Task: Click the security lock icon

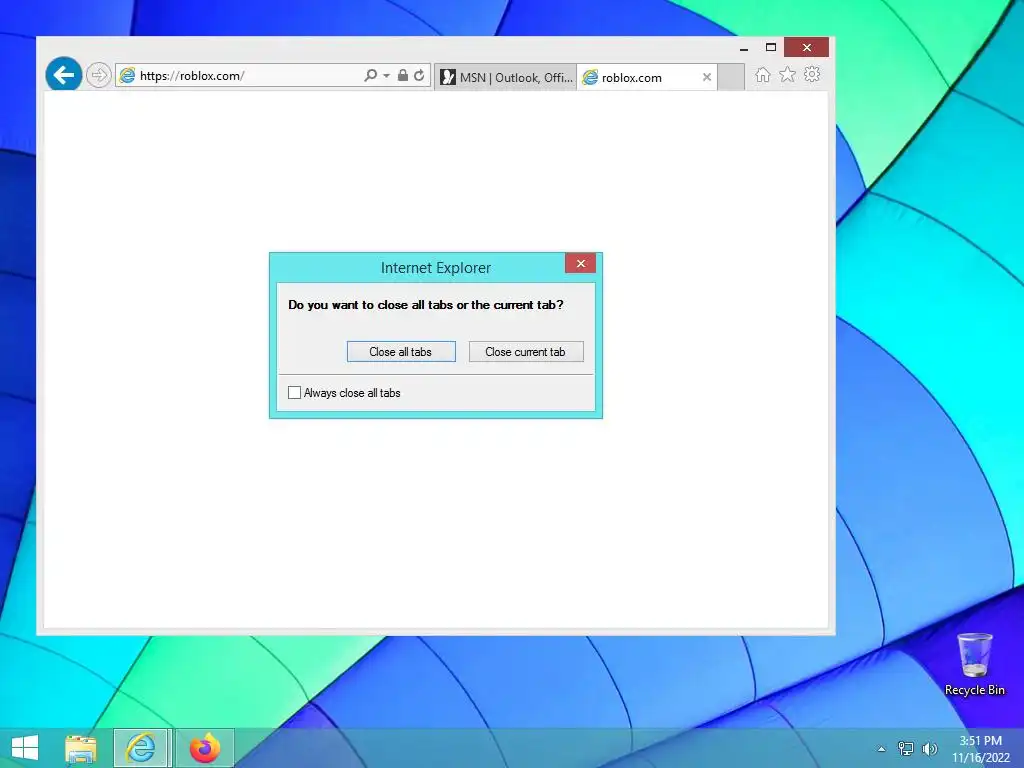Action: click(403, 75)
